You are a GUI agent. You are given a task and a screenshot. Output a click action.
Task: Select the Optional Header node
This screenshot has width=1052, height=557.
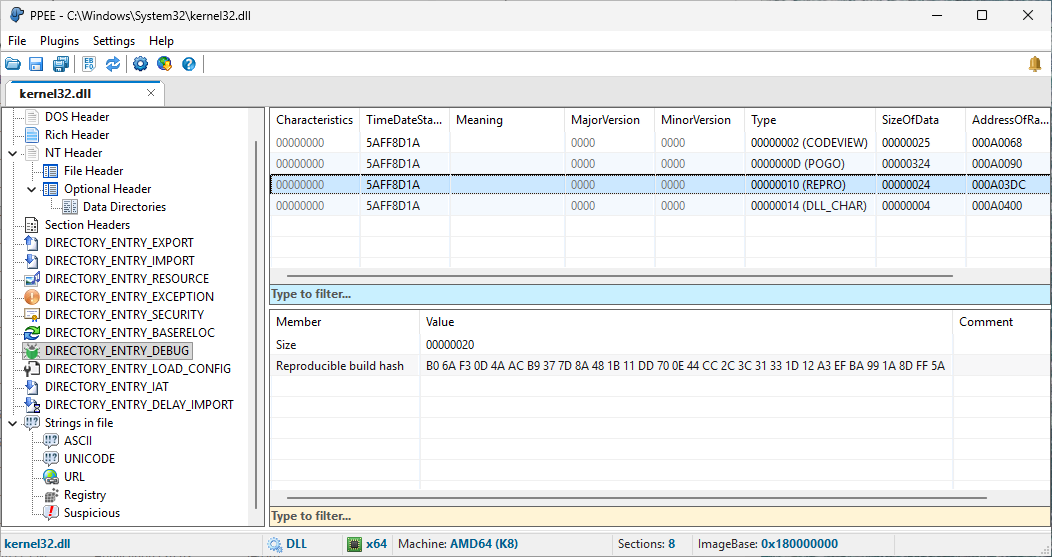tap(107, 189)
